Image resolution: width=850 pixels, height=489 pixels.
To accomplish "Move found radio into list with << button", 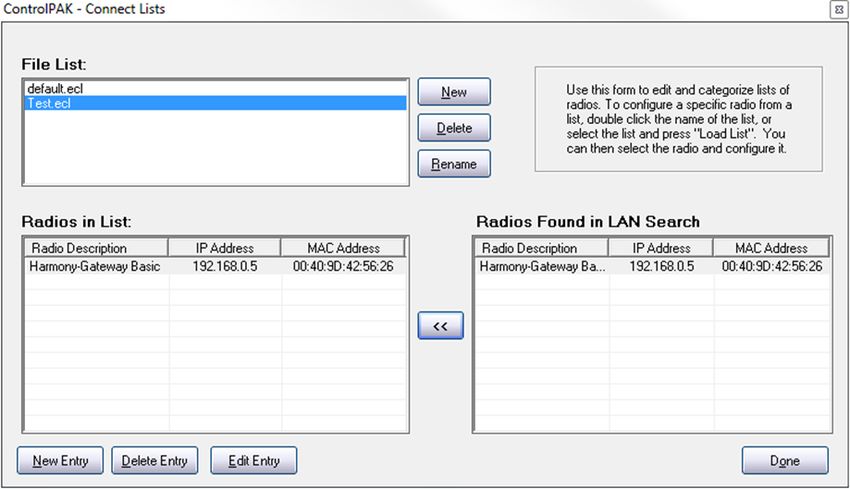I will 440,326.
